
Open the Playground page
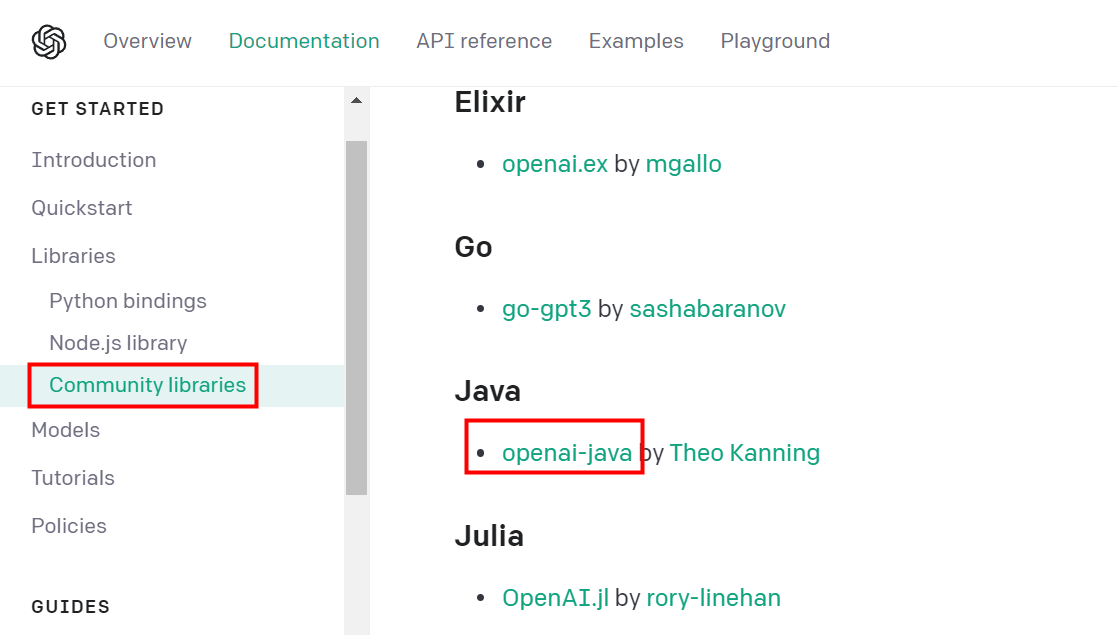pos(775,41)
